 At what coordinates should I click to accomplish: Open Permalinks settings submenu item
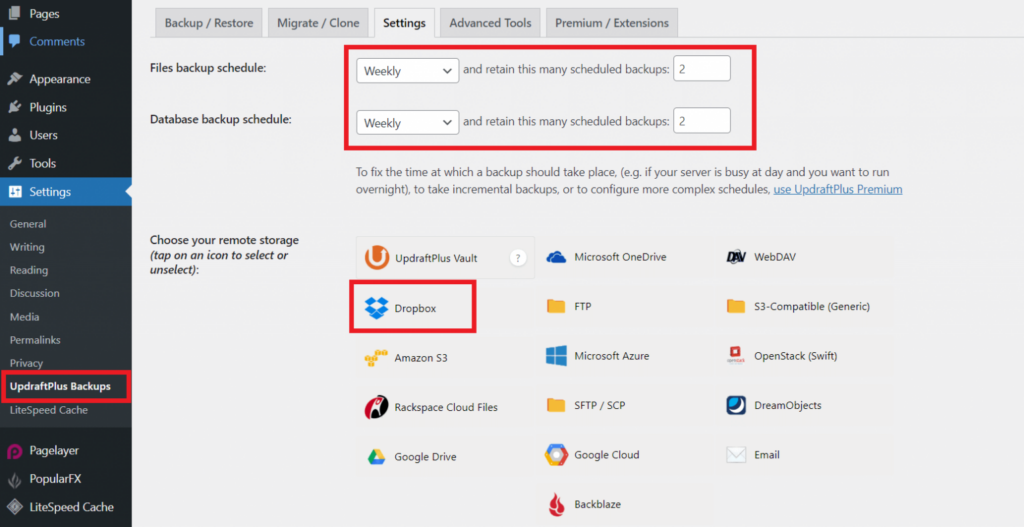tap(35, 340)
